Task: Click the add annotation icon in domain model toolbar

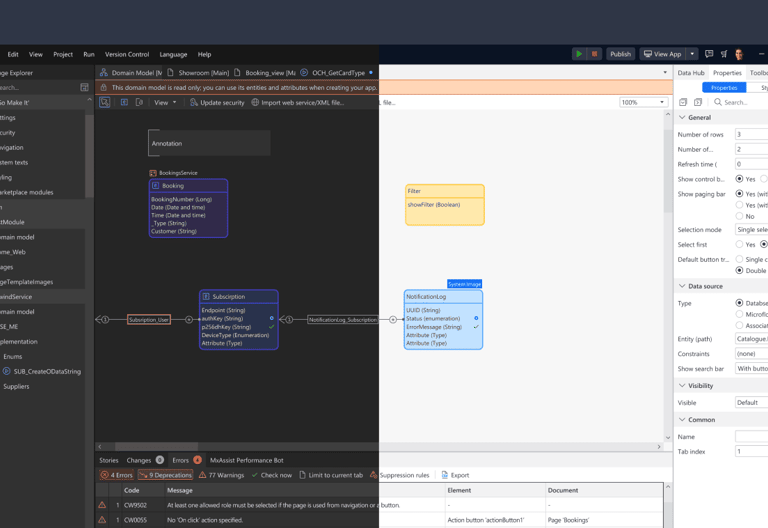Action: pos(139,102)
